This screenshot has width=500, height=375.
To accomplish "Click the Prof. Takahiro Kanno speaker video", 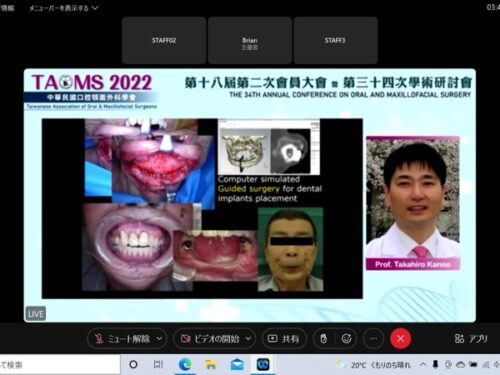I will click(x=413, y=203).
